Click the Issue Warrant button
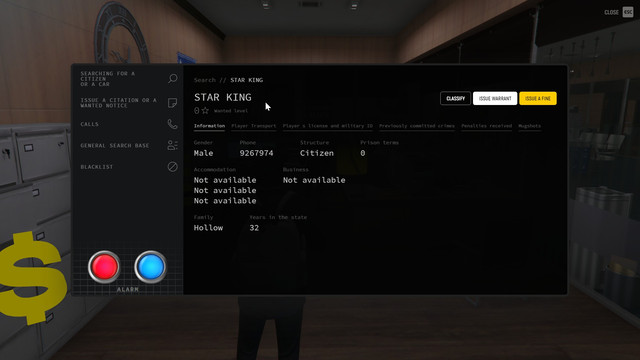Viewport: 640px width, 360px height. (495, 98)
